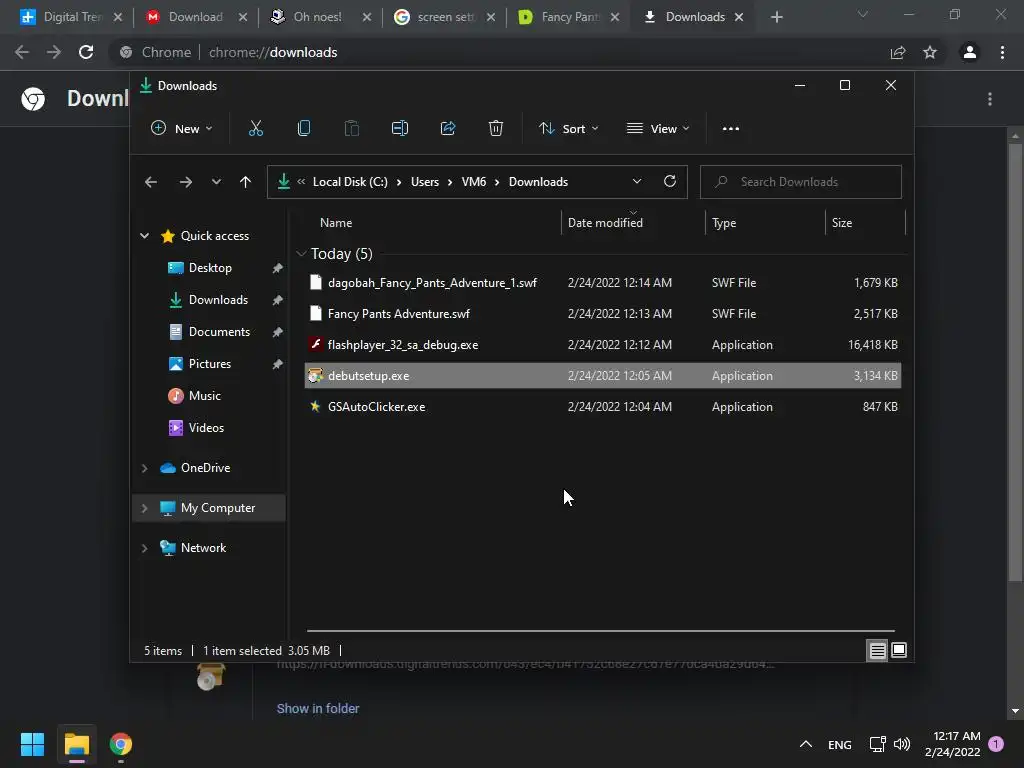Image resolution: width=1024 pixels, height=768 pixels.
Task: Click the taskbar clock 12:17 AM
Action: [x=956, y=736]
